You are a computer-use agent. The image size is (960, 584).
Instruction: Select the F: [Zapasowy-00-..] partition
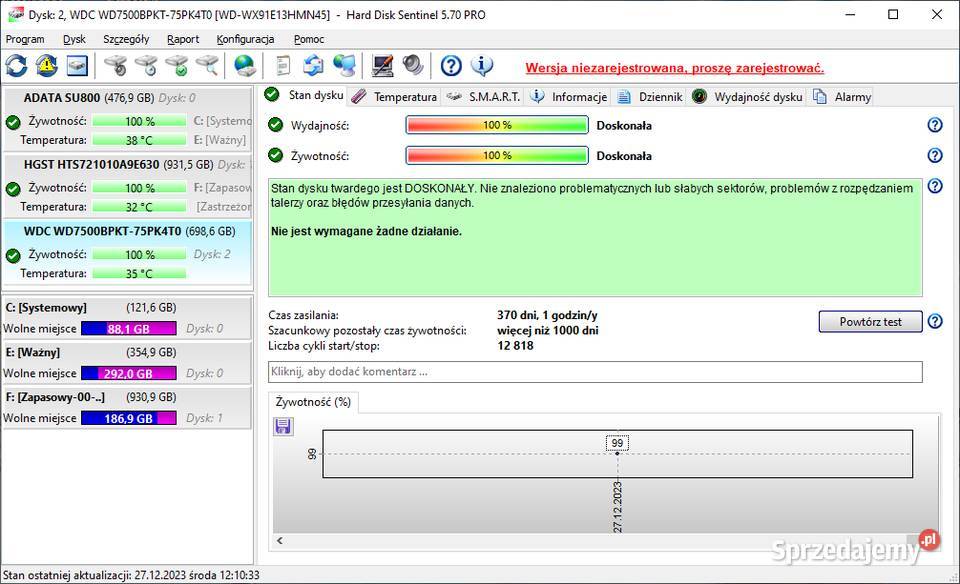click(x=127, y=407)
